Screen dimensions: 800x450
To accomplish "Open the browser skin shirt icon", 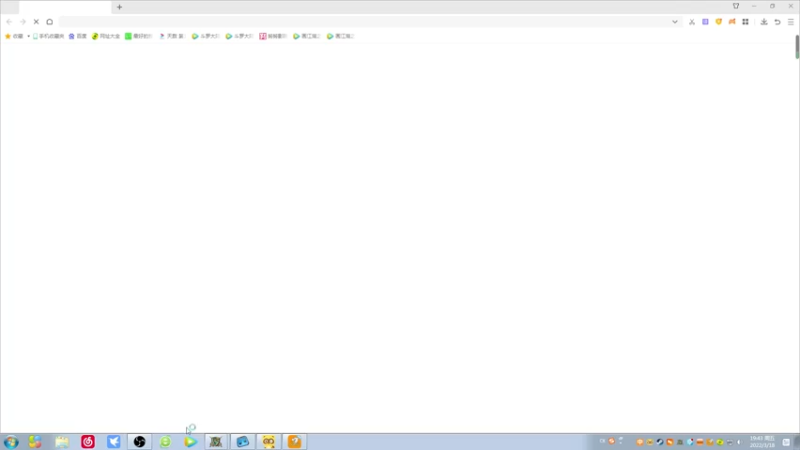I will pyautogui.click(x=736, y=6).
